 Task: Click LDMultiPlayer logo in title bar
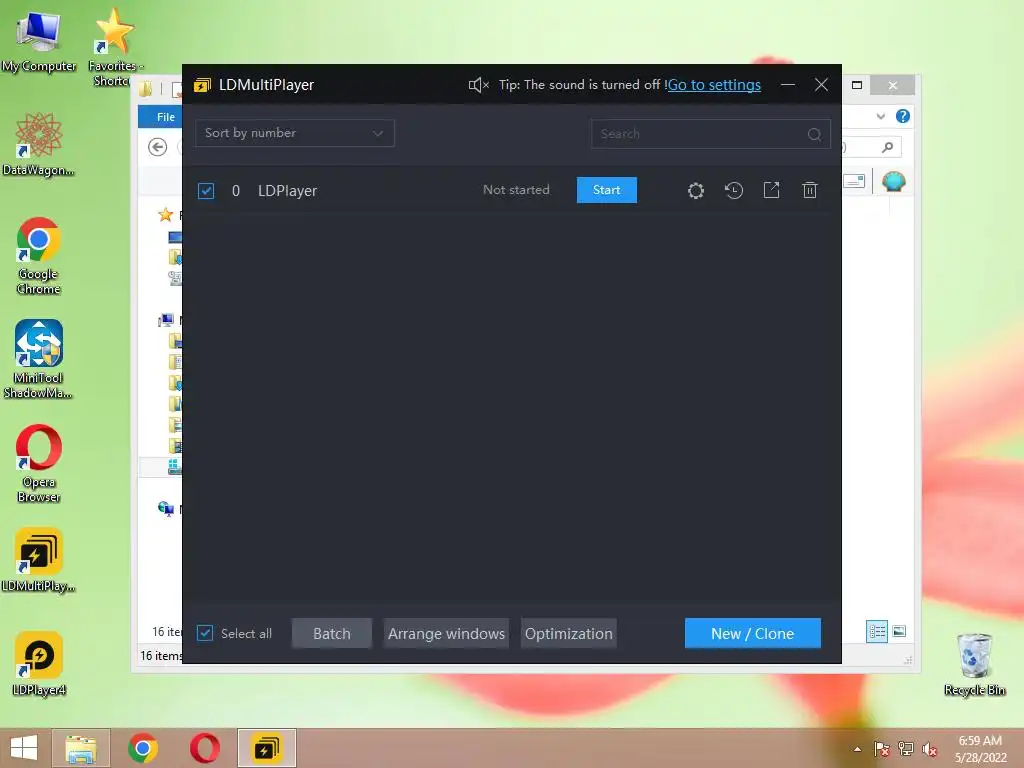(x=202, y=85)
